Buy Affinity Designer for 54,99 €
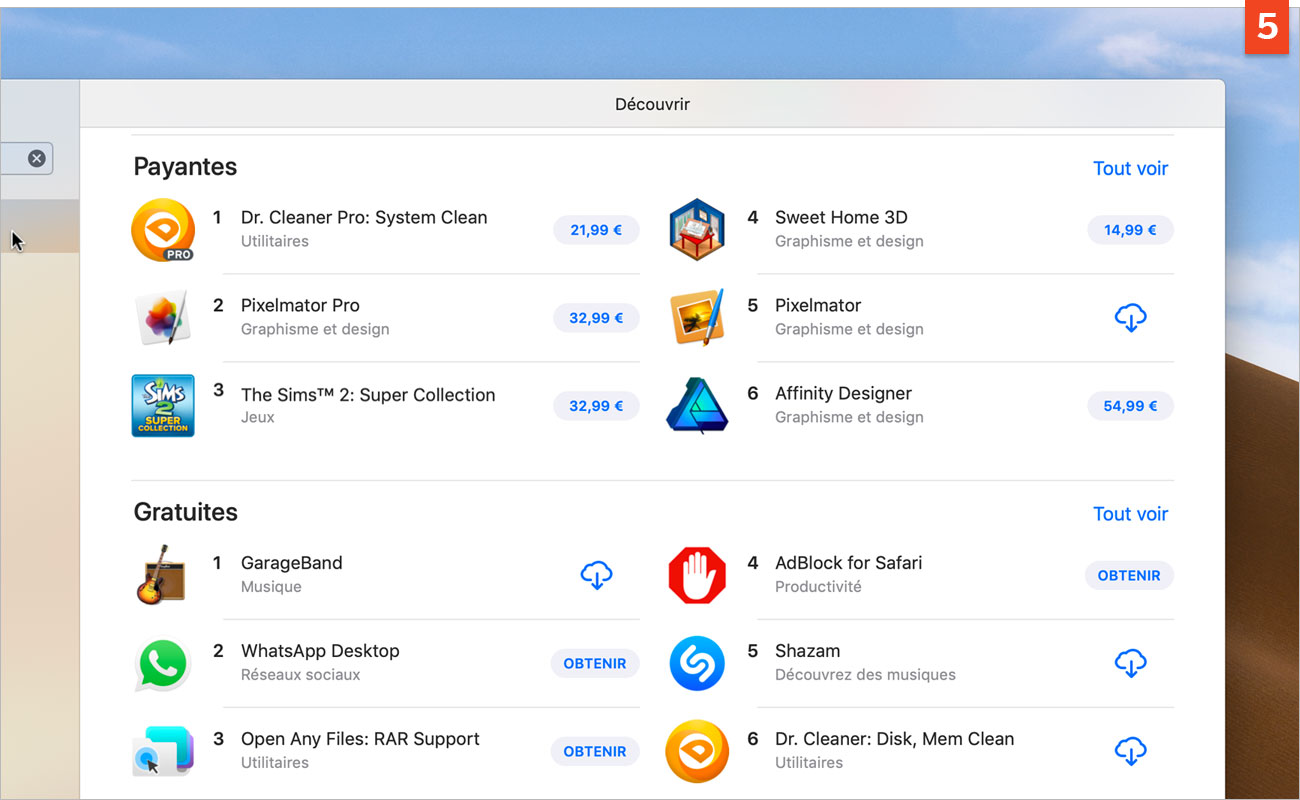 1130,406
